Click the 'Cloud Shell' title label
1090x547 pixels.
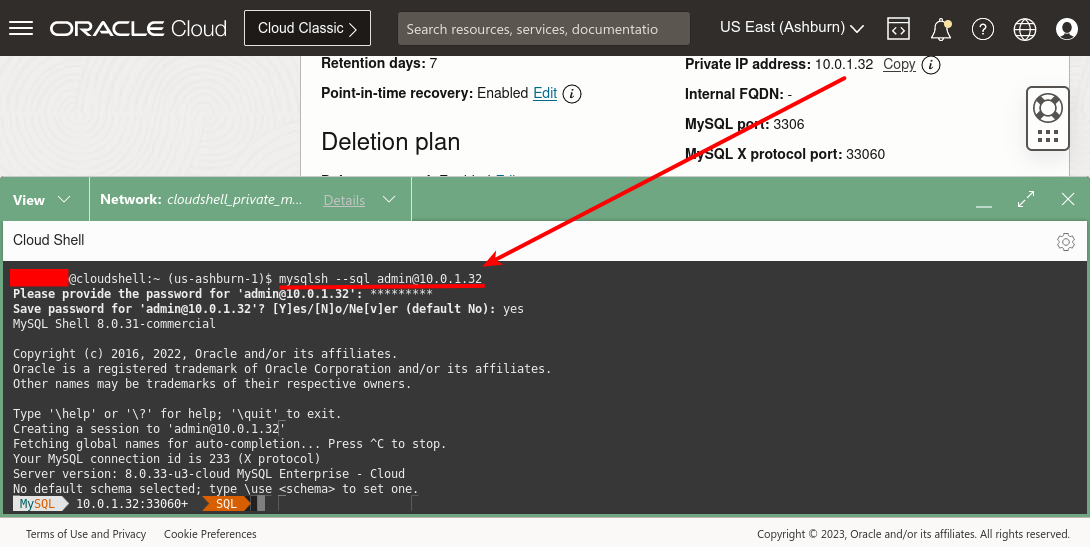tap(49, 240)
